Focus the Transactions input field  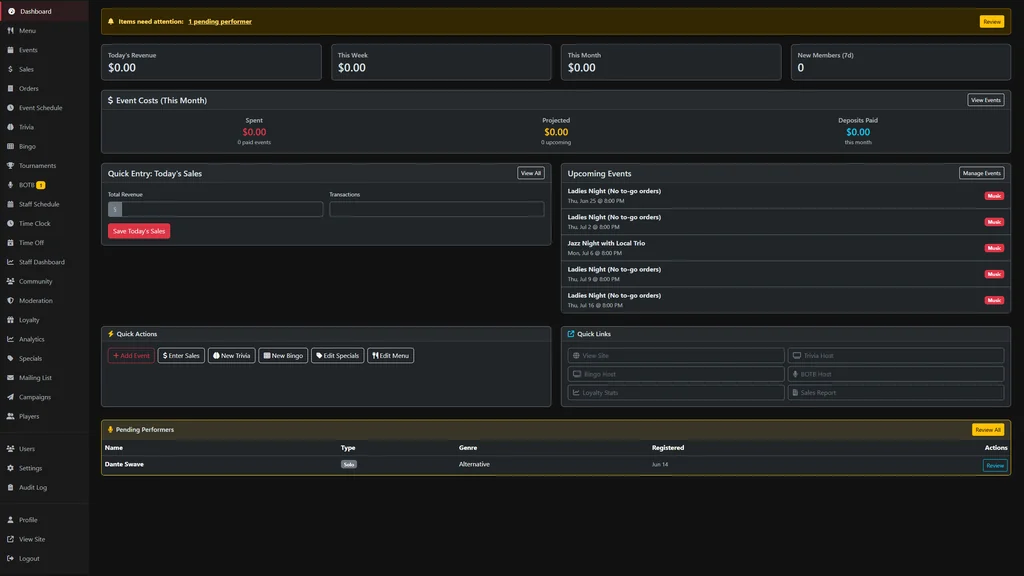coord(436,209)
